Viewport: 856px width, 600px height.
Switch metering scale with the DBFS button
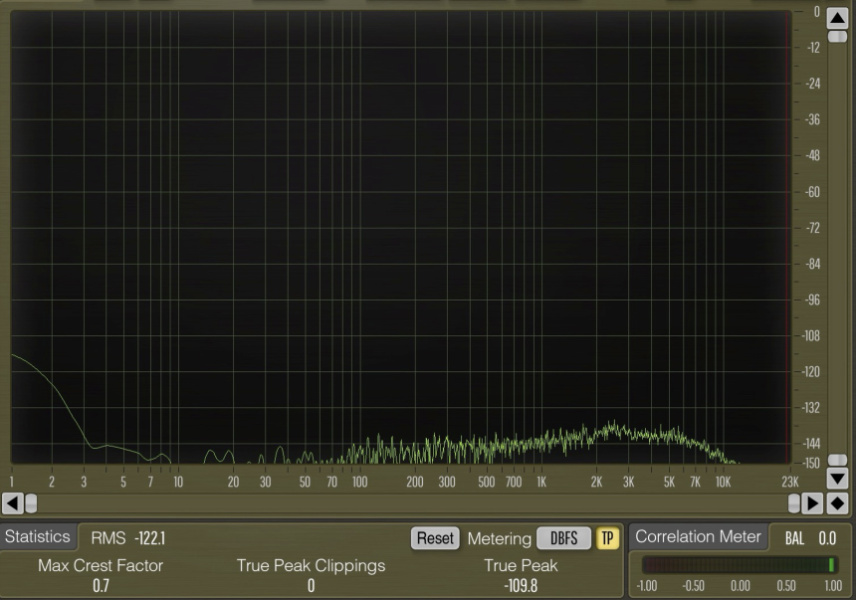(564, 538)
